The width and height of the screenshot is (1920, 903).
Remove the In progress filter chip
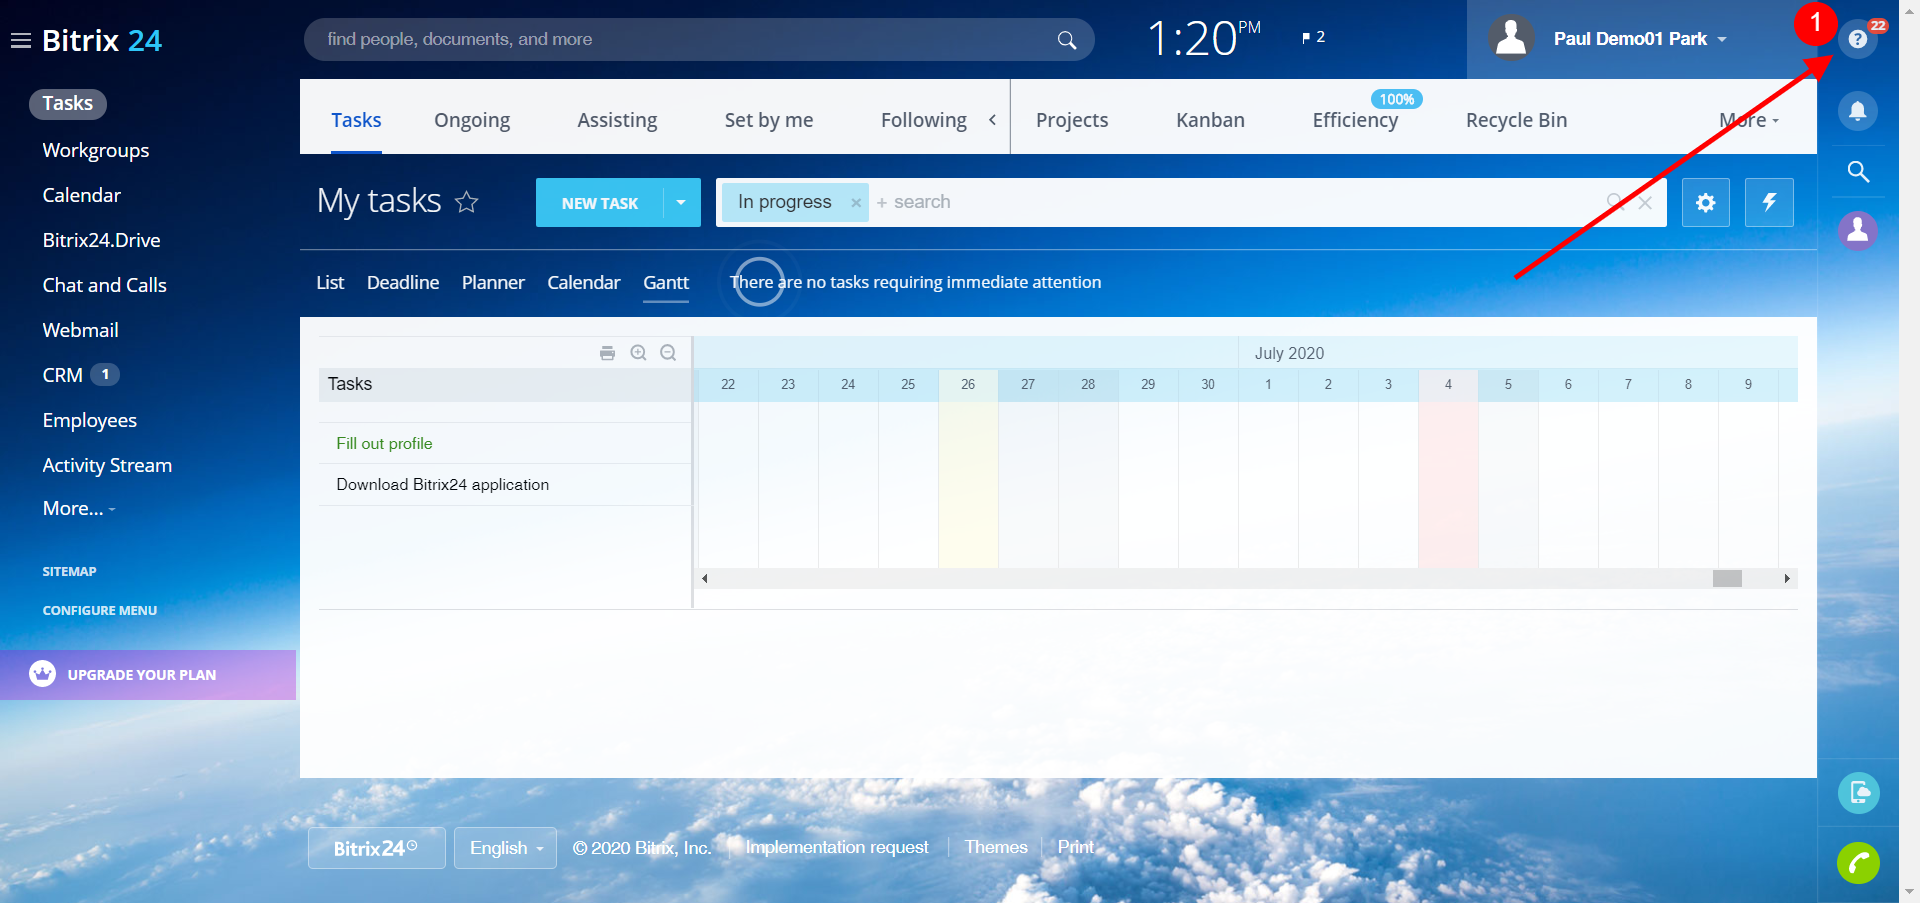click(856, 203)
